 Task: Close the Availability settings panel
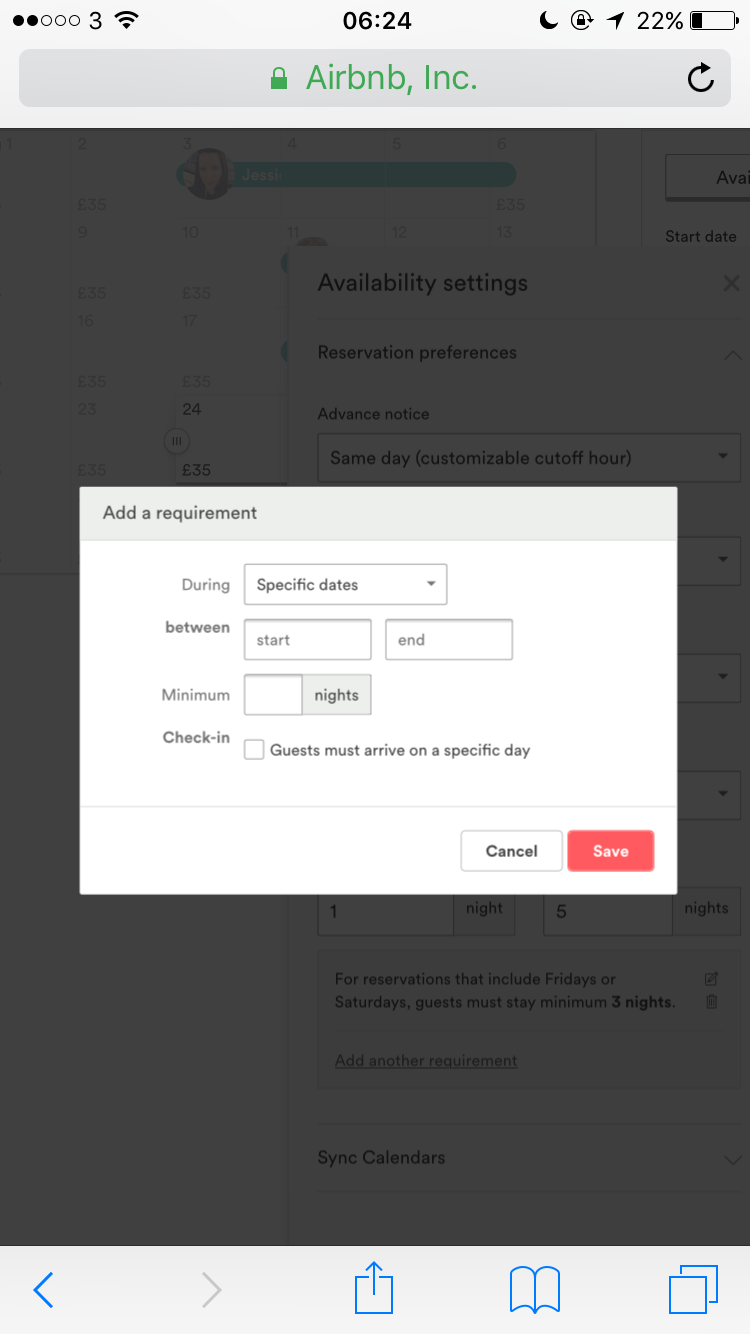pyautogui.click(x=731, y=283)
